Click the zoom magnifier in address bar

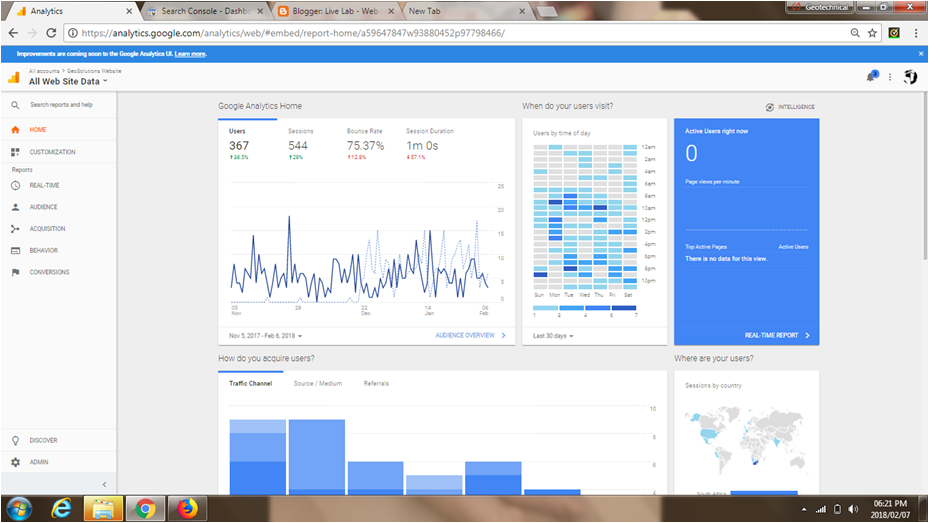(855, 33)
